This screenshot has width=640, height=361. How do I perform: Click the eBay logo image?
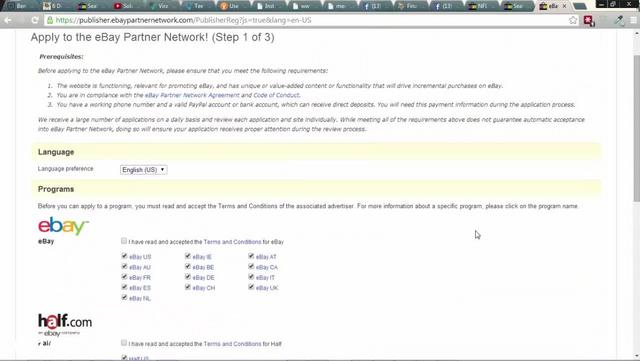[x=63, y=226]
